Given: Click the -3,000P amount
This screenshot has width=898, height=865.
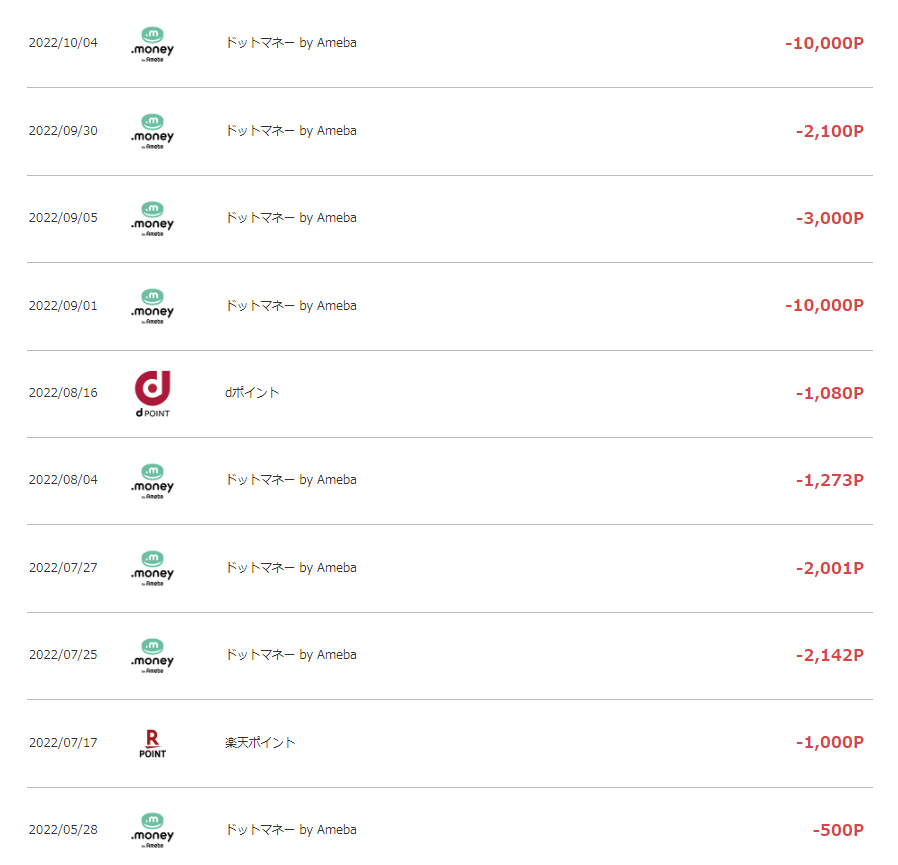Looking at the screenshot, I should [829, 218].
